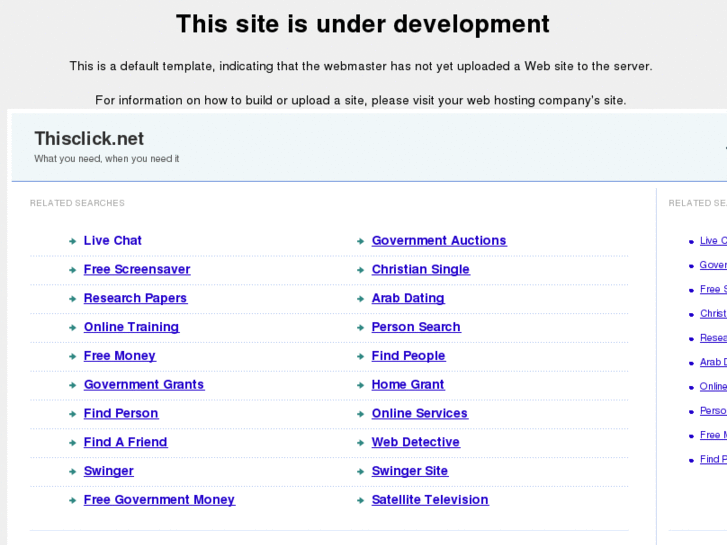Click the RELATED SEARCHES heading above Live Chat
The height and width of the screenshot is (545, 727).
77,203
